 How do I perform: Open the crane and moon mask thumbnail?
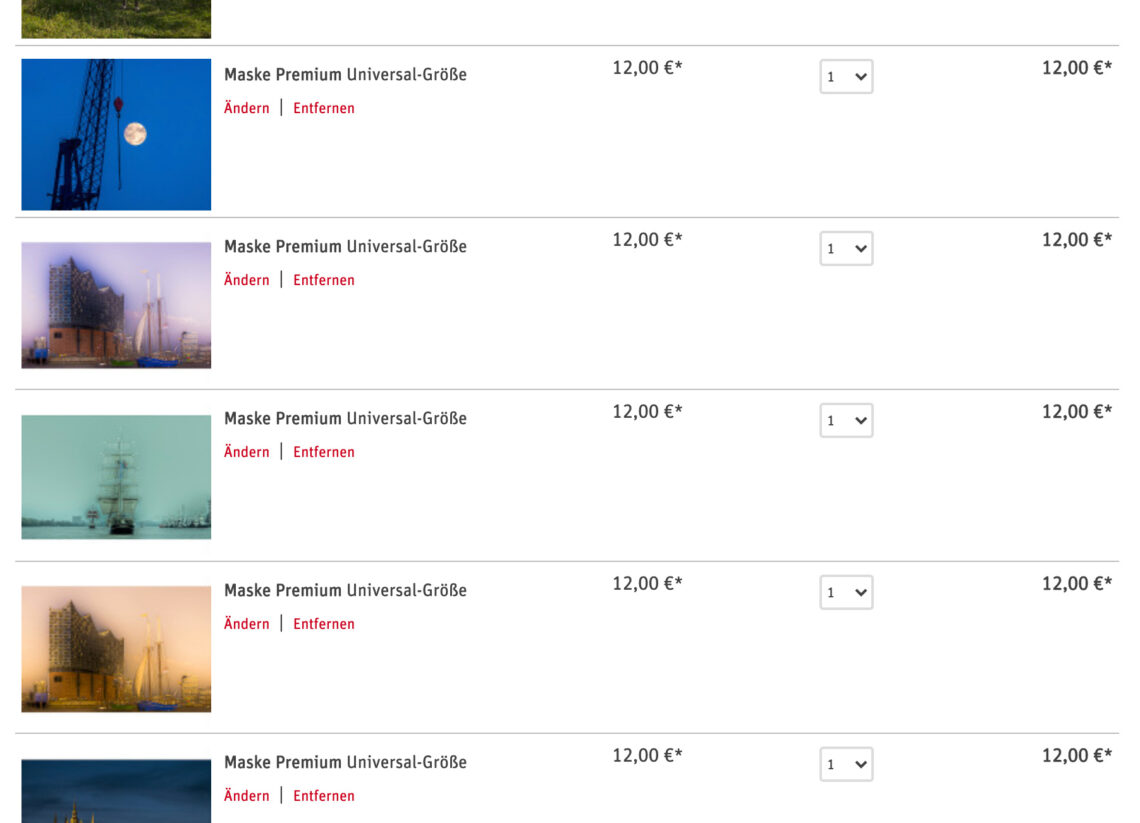tap(116, 134)
